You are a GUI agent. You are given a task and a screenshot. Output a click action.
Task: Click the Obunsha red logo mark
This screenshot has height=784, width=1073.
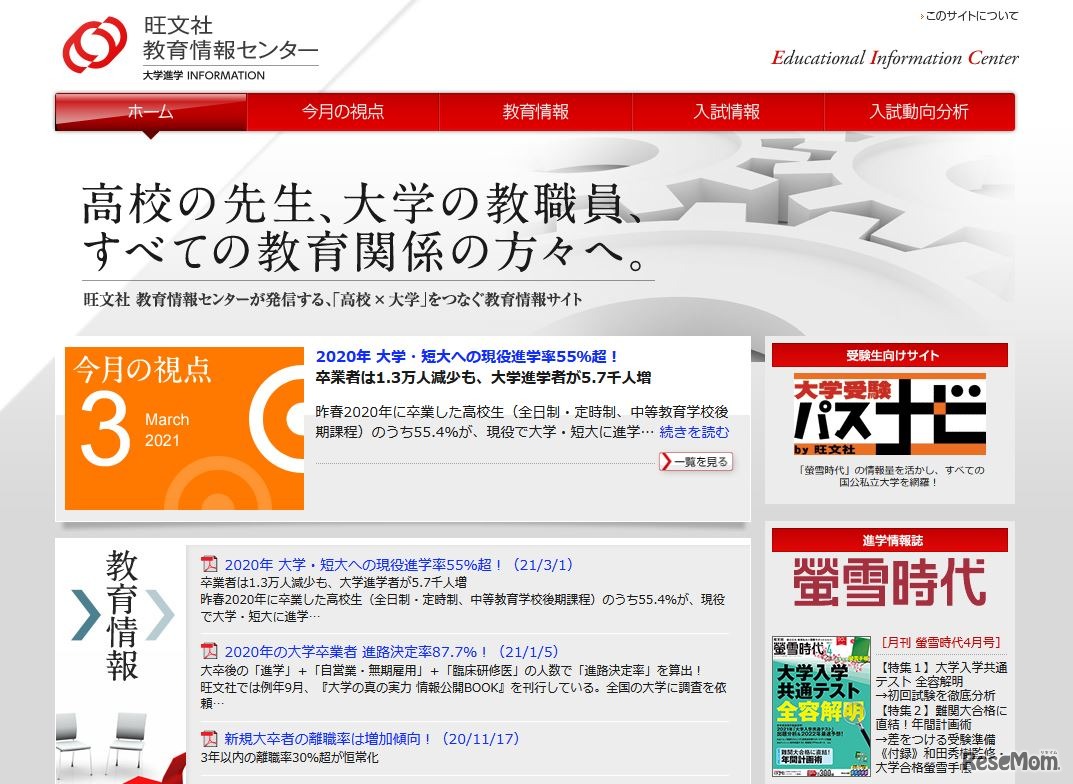(x=94, y=42)
